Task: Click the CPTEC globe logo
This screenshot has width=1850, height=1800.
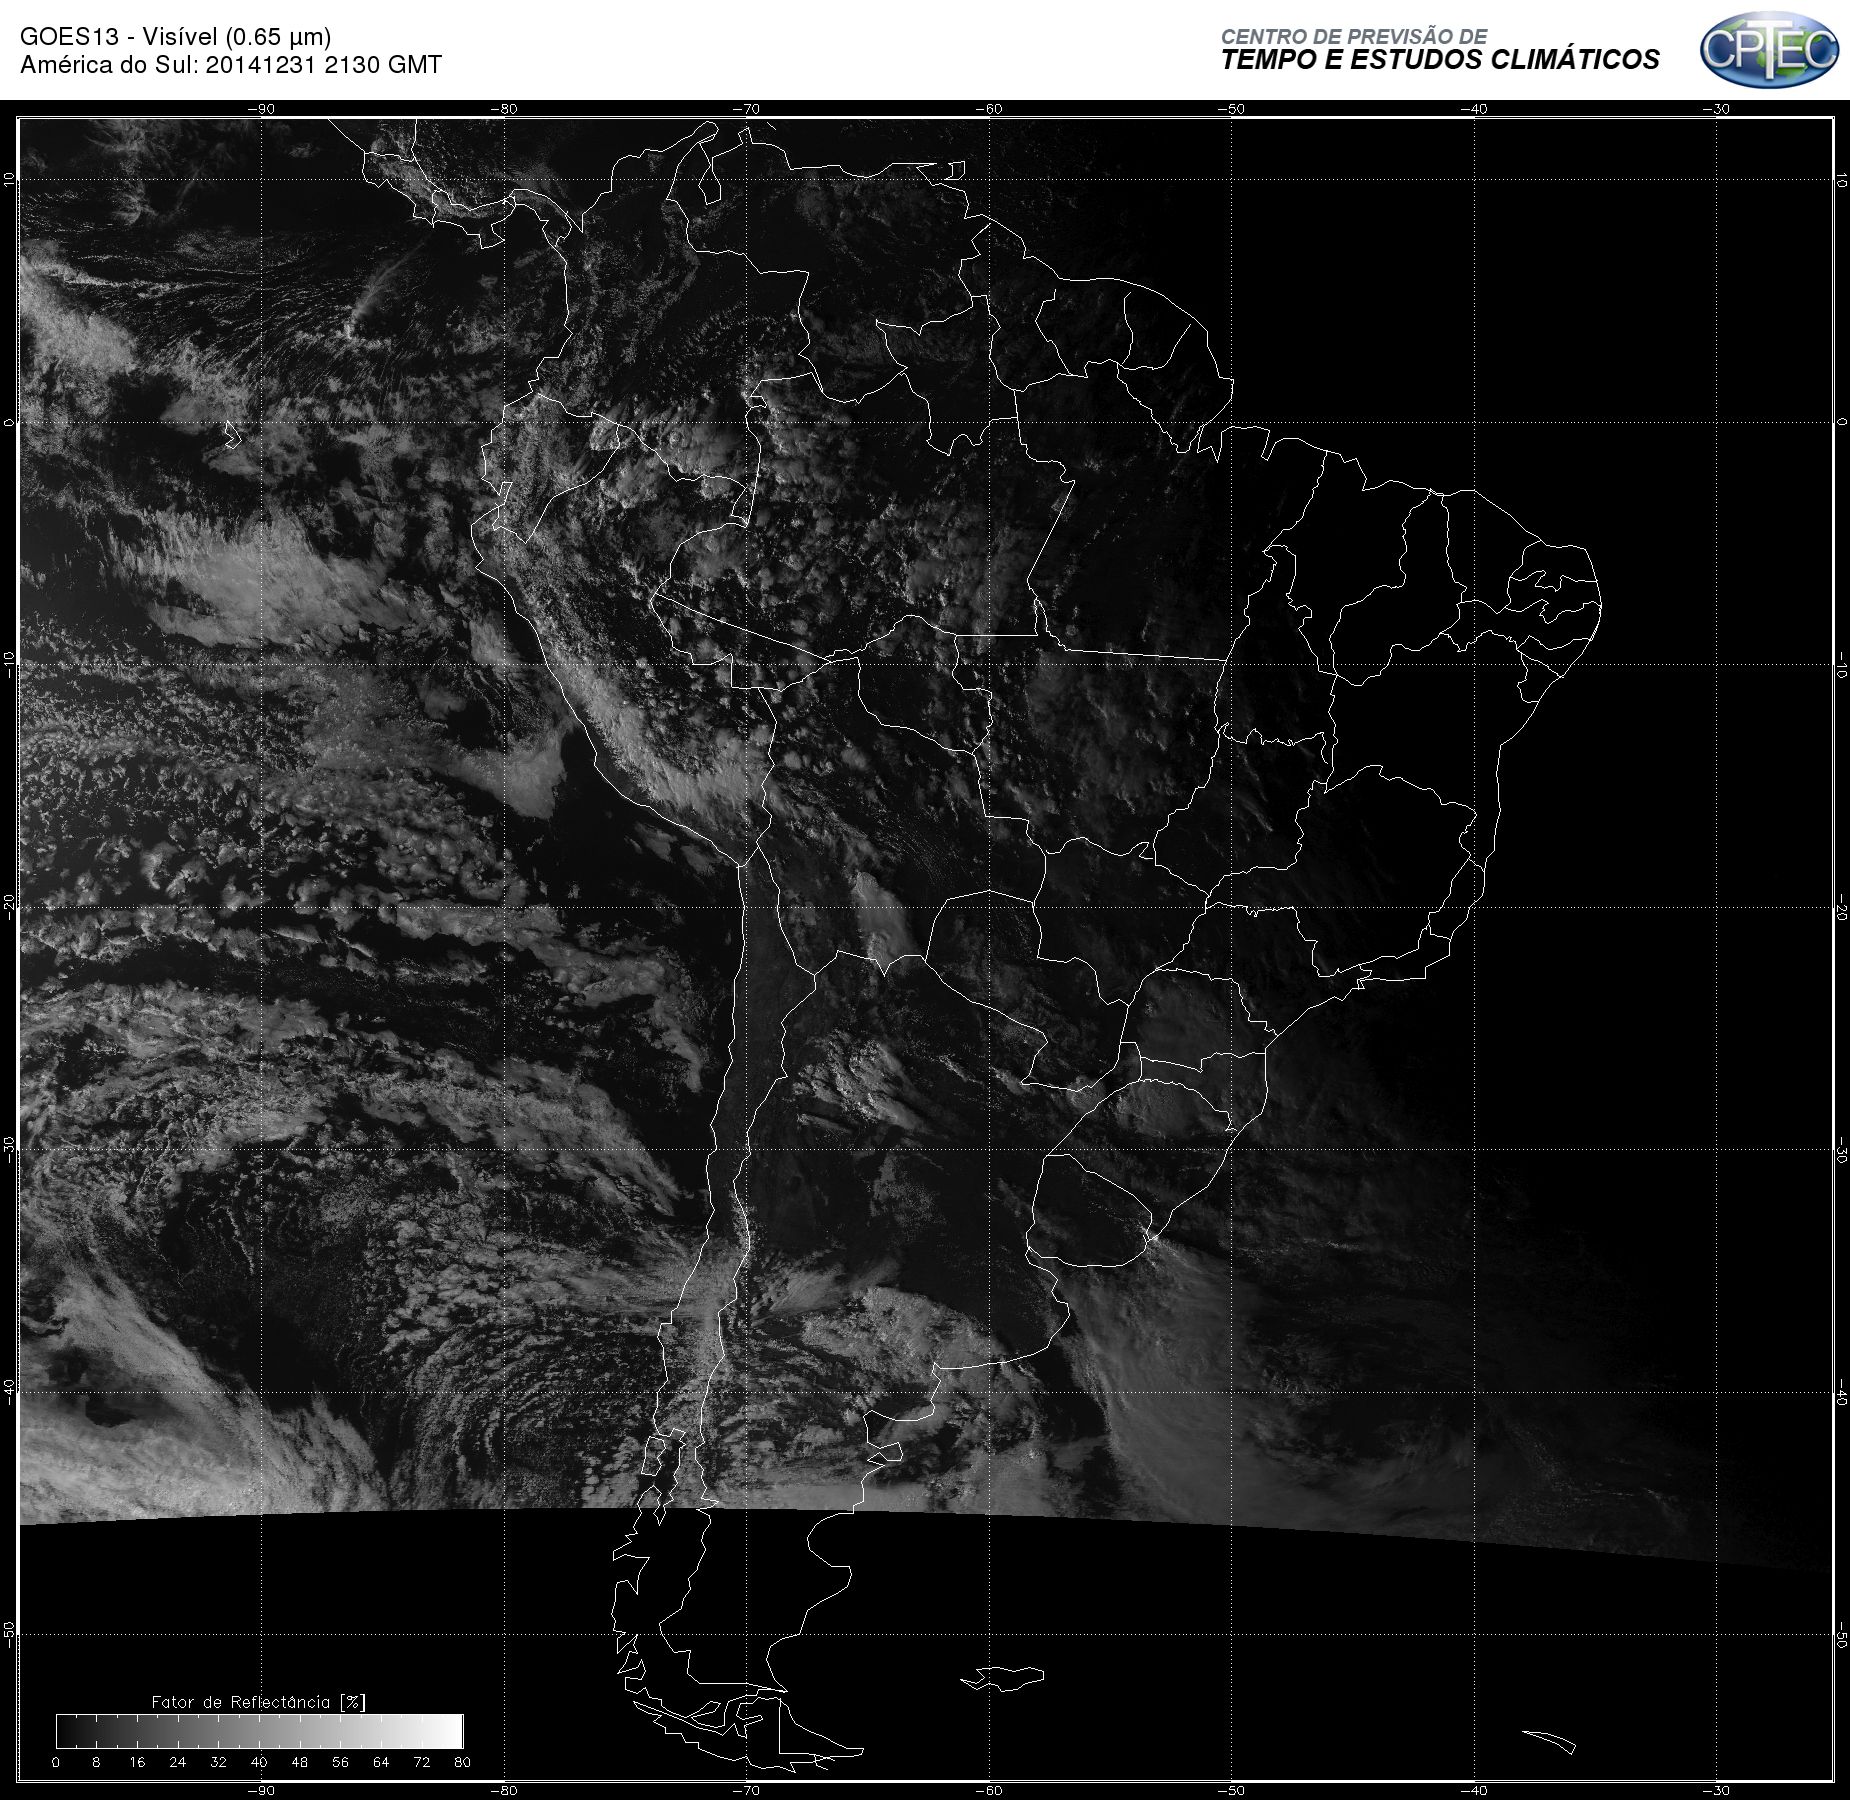Action: [1769, 49]
